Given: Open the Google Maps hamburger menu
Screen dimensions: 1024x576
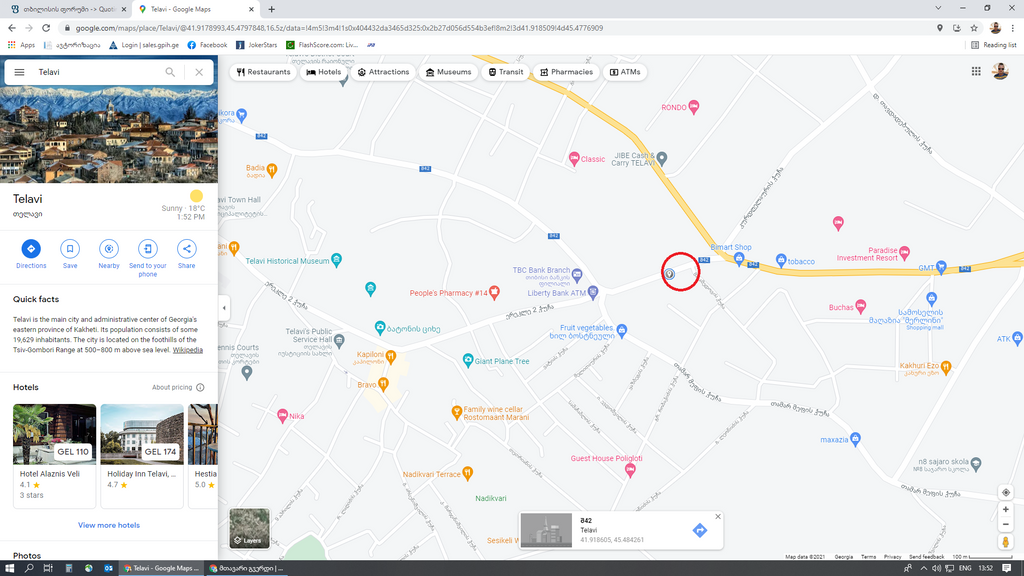Looking at the screenshot, I should click(x=20, y=72).
